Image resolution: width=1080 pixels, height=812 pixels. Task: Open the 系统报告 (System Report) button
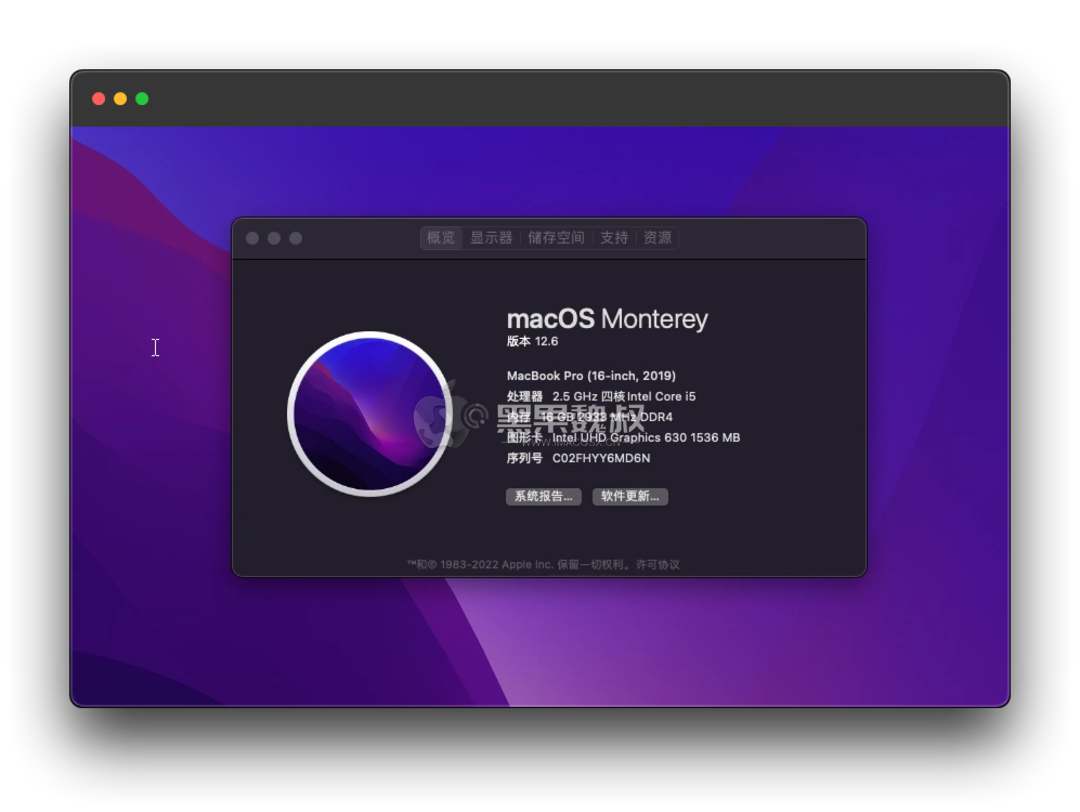coord(542,497)
